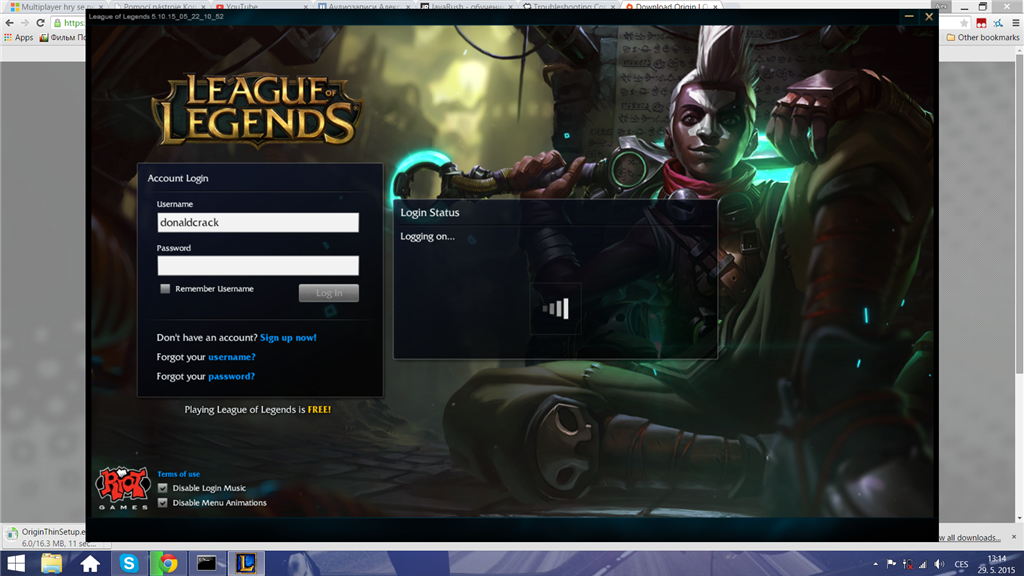1024x576 pixels.
Task: Change the CES keyboard language indicator
Action: (961, 564)
